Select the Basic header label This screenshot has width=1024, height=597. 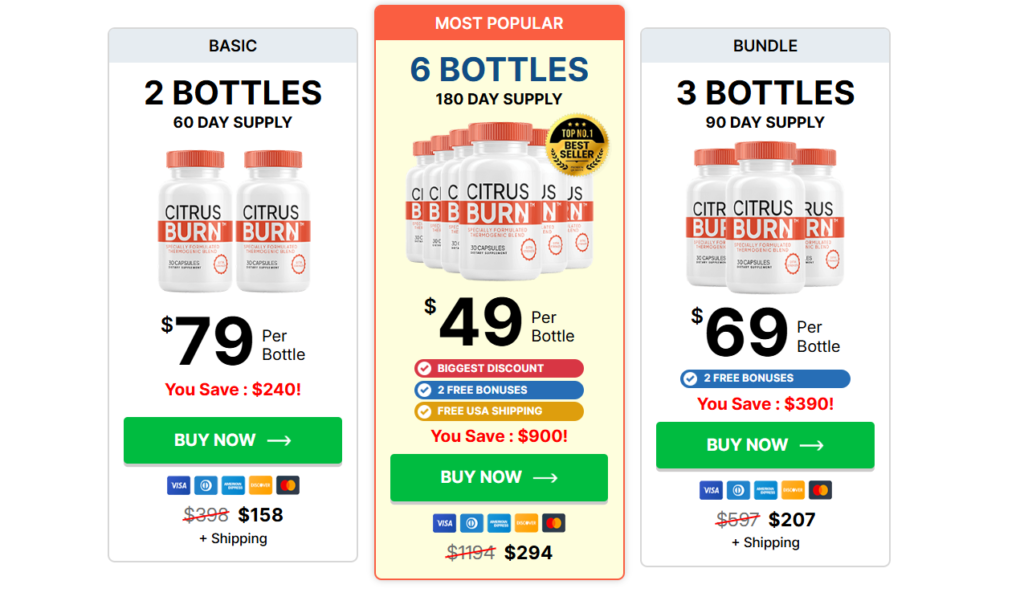tap(233, 46)
